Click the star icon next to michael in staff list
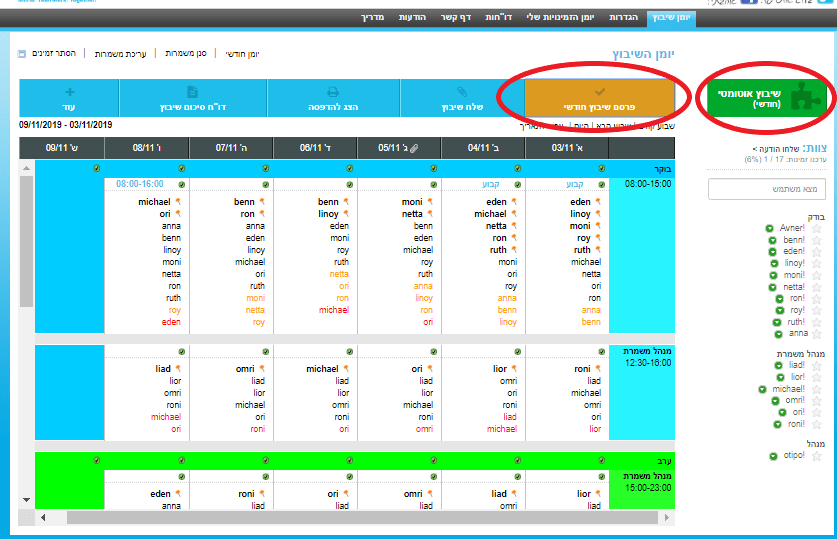 click(x=816, y=389)
